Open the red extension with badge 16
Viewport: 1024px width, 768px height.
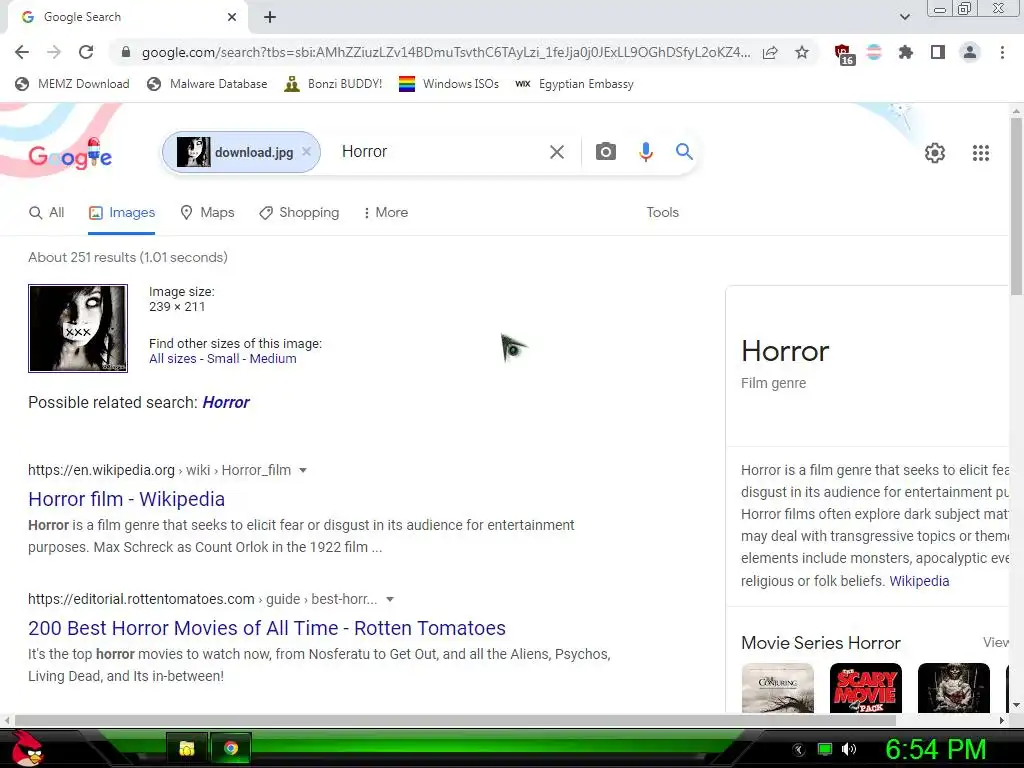(x=844, y=54)
